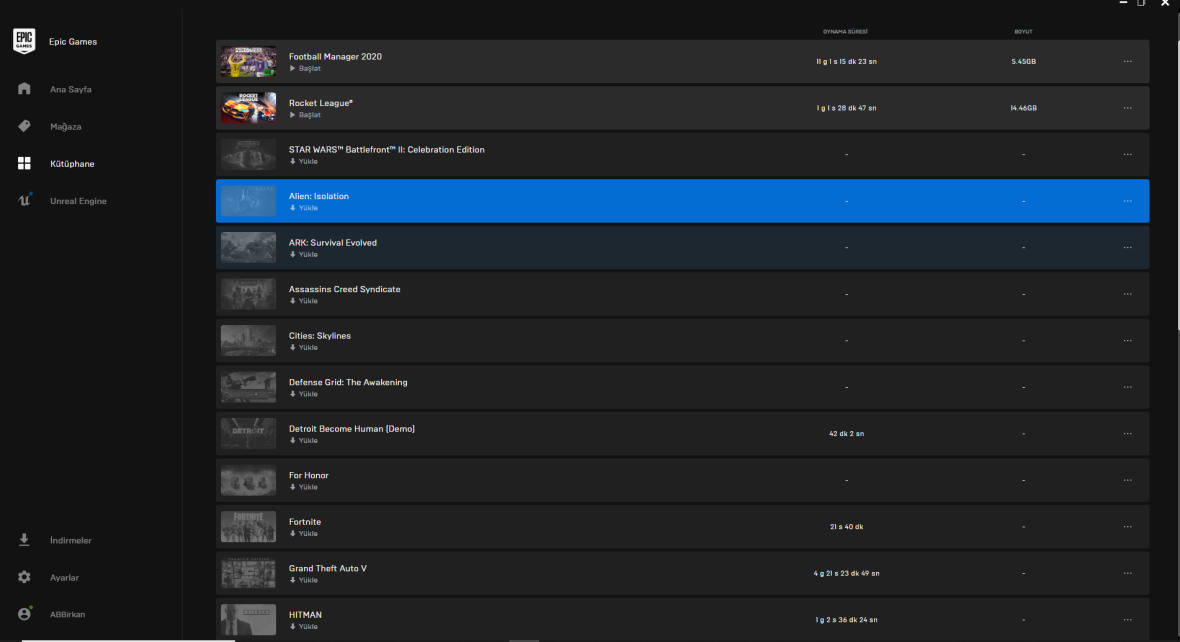Open Ana Sayfa home icon
The image size is (1180, 642).
click(24, 89)
